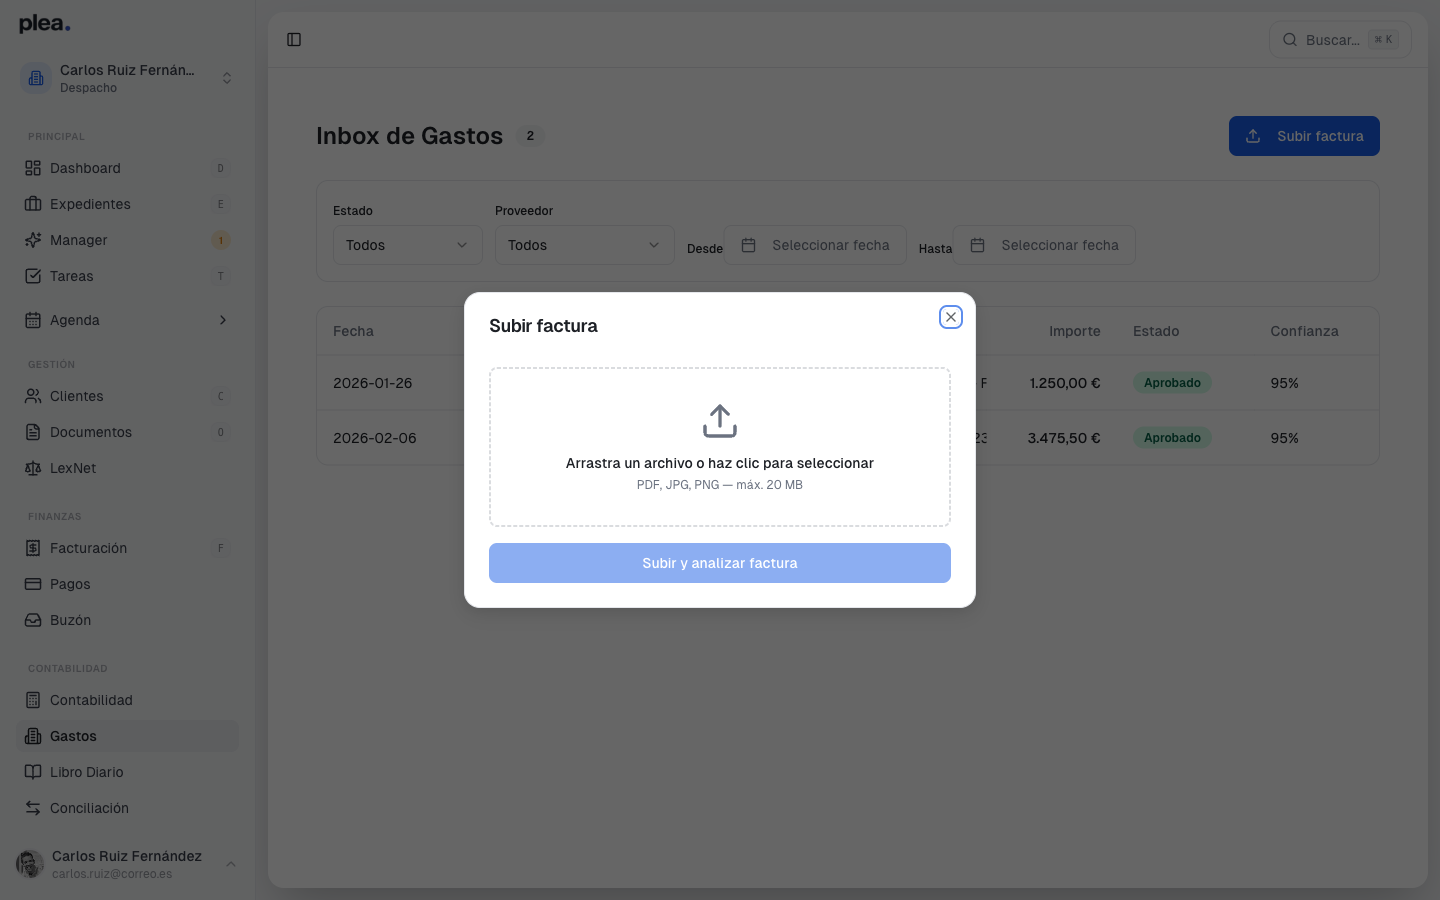The image size is (1440, 900).
Task: Expand the Agenda submenu chevron
Action: click(x=224, y=320)
